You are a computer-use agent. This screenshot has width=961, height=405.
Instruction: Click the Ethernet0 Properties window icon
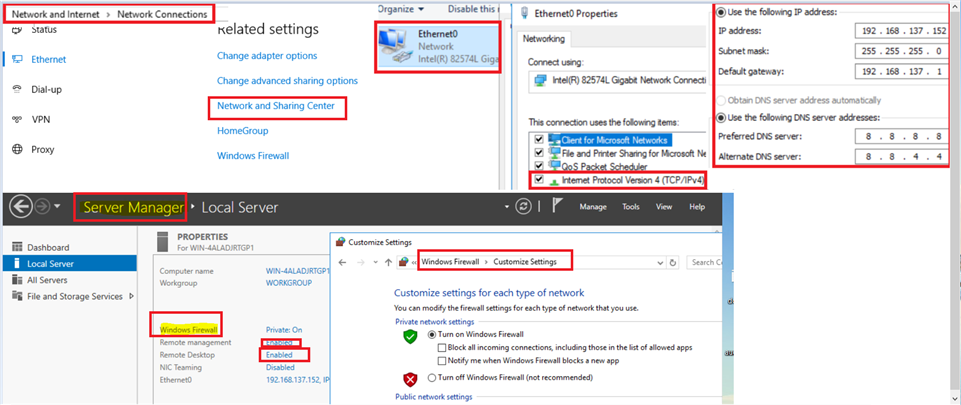[525, 13]
